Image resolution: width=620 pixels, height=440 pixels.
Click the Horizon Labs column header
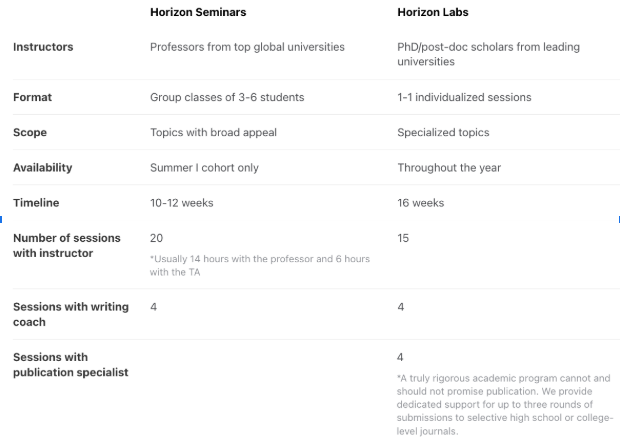433,12
